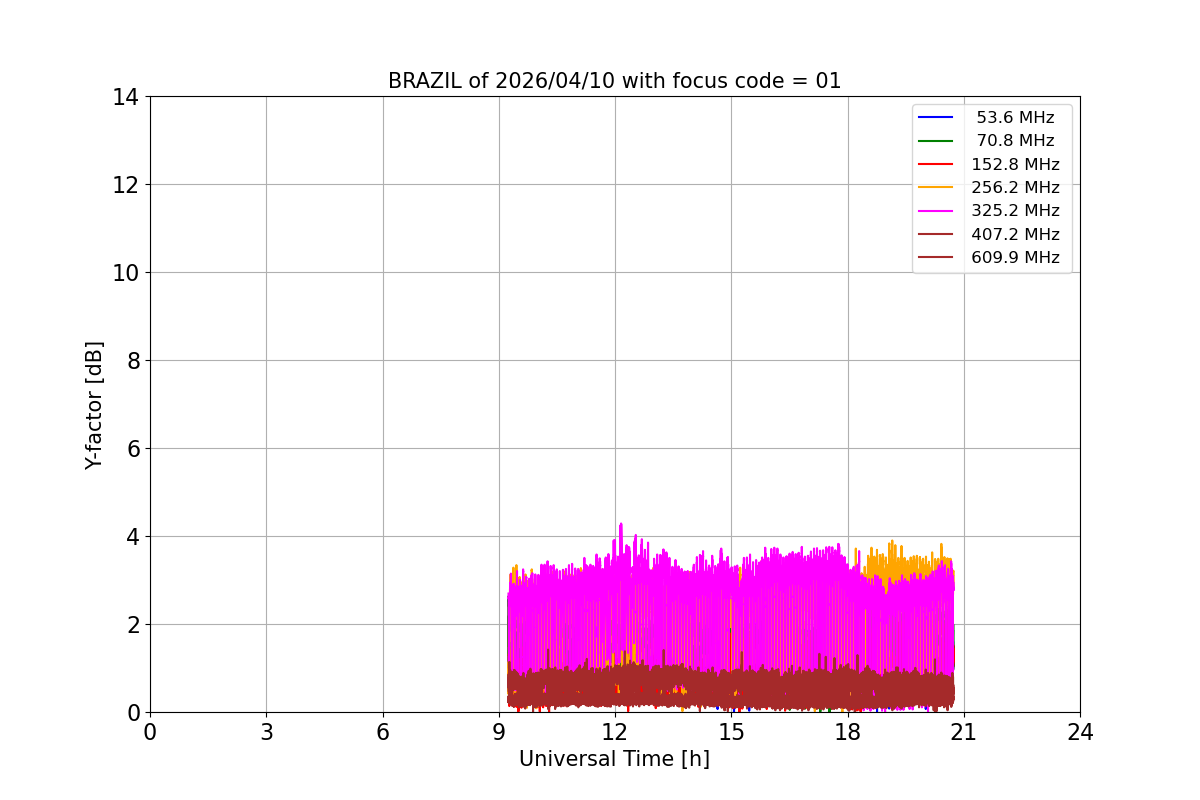
Task: Click the Y-factor [dB] axis label
Action: click(94, 405)
